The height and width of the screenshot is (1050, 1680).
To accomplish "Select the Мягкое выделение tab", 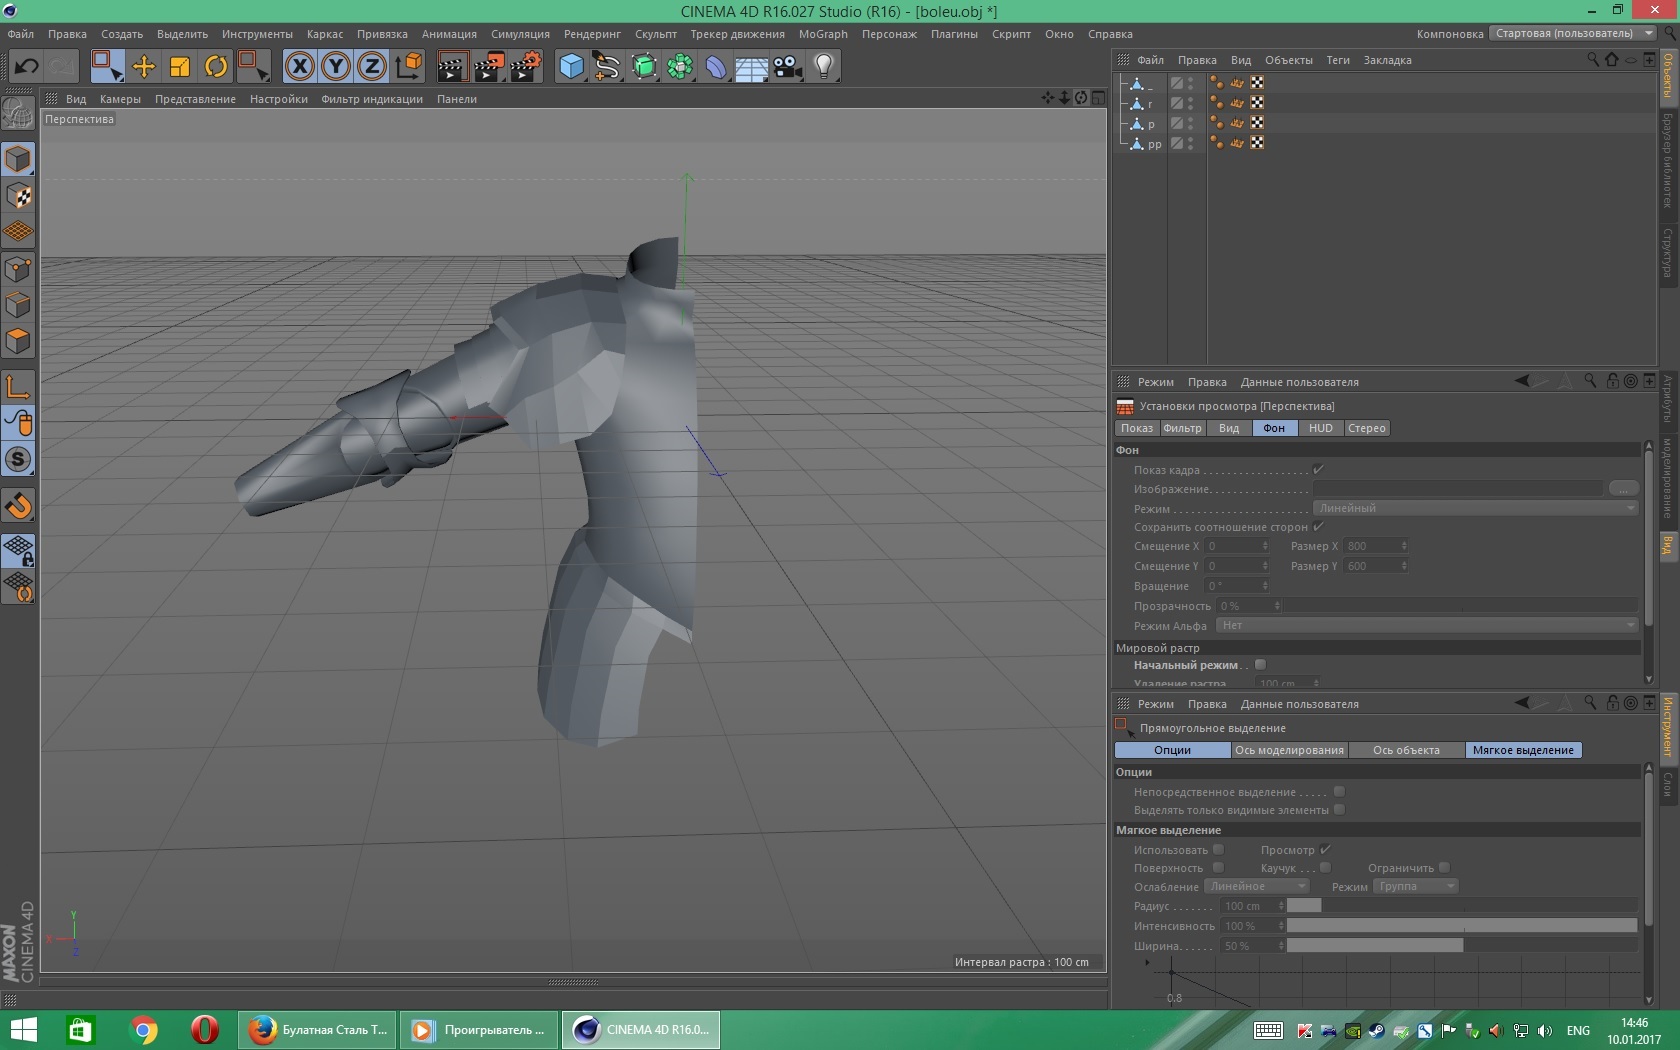I will coord(1523,750).
